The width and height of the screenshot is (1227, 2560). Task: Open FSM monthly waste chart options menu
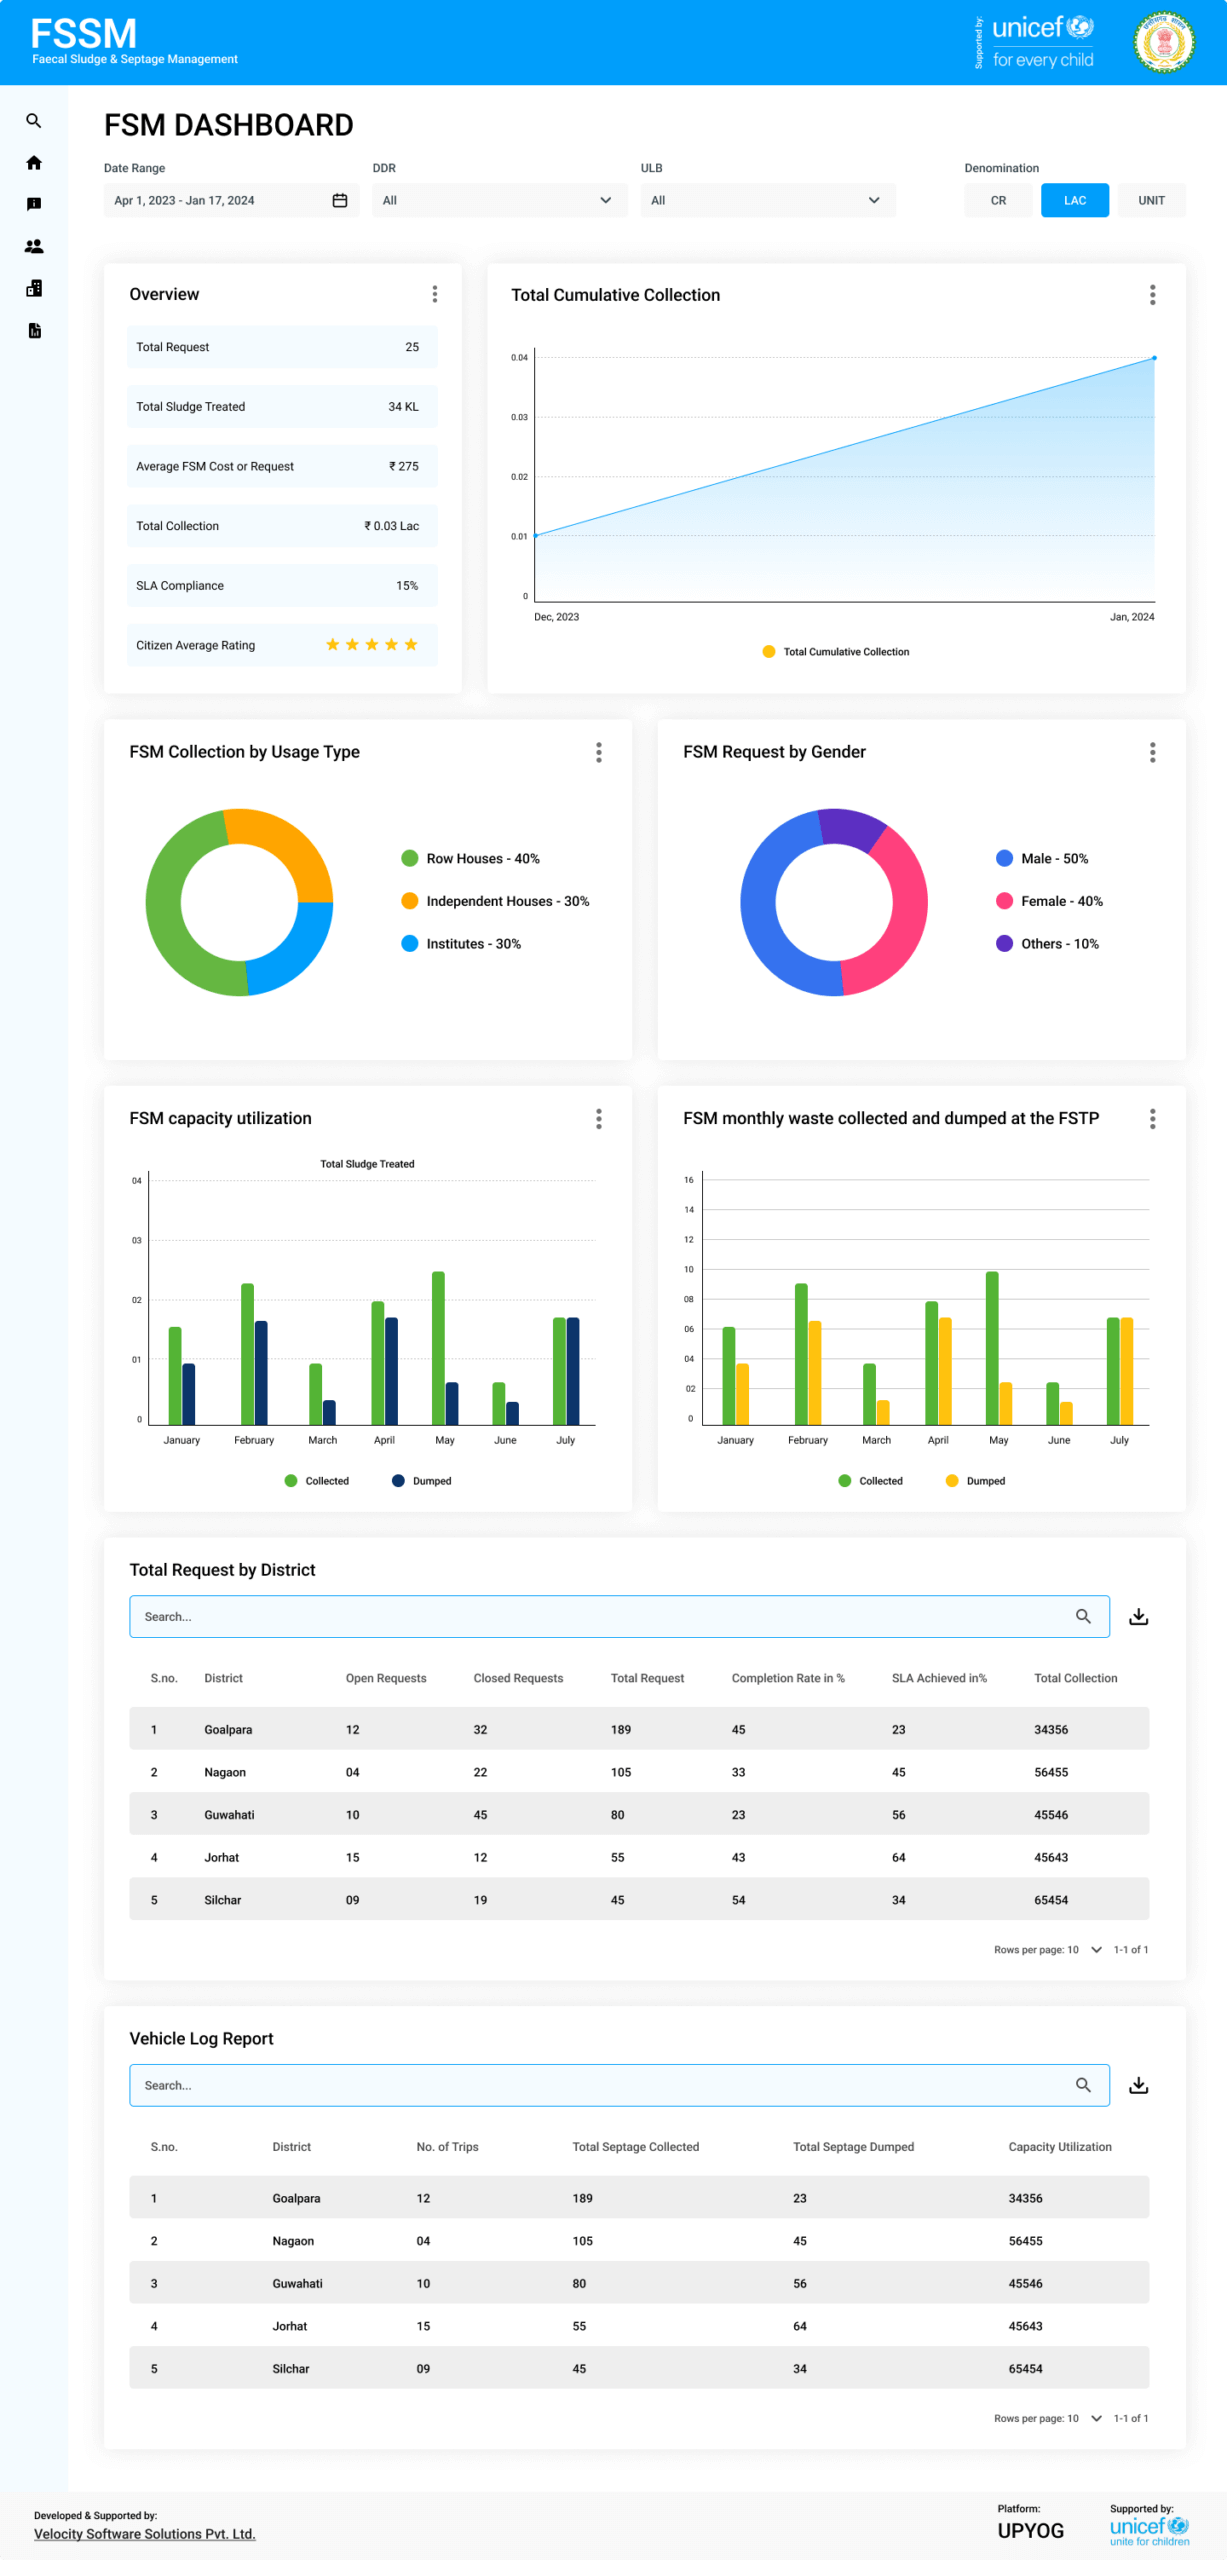point(1152,1118)
